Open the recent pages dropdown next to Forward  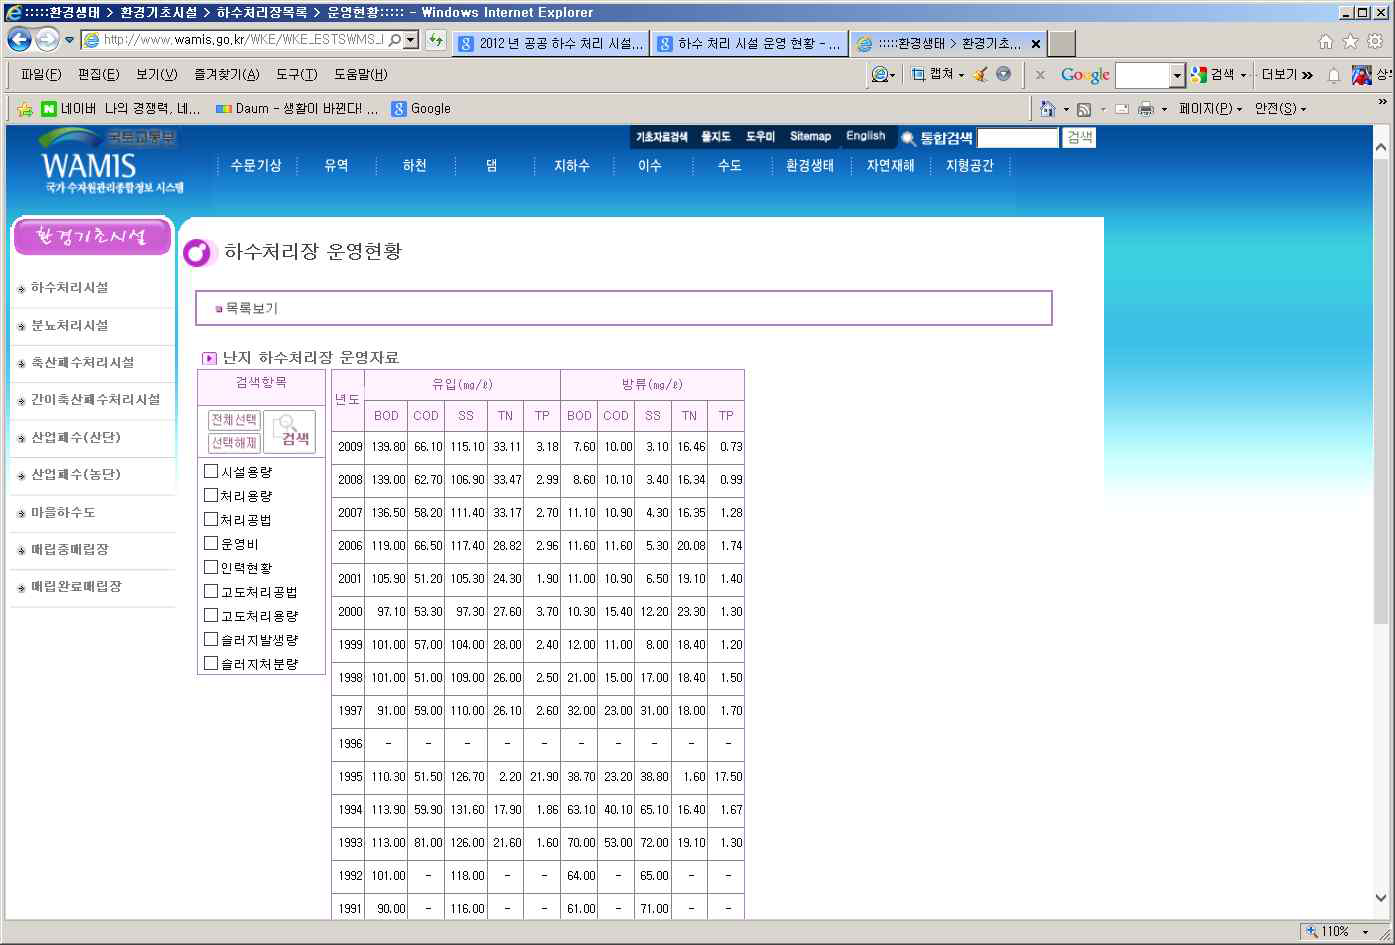click(x=69, y=41)
